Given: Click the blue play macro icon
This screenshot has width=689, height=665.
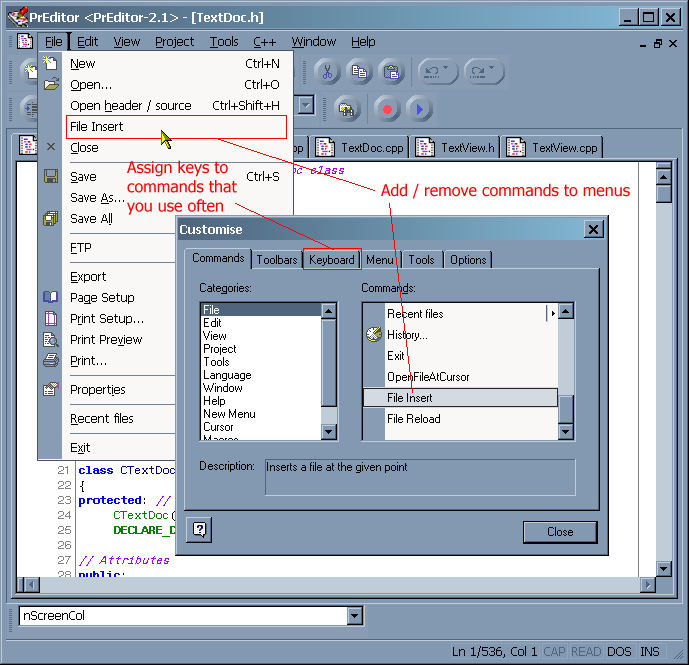Looking at the screenshot, I should tap(419, 109).
